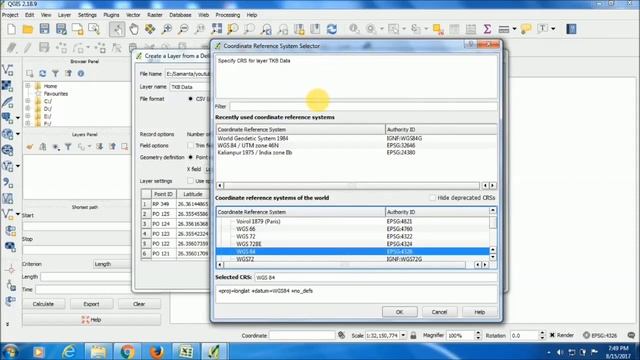Open the Text Annotation dropdown arrow

click(553, 29)
